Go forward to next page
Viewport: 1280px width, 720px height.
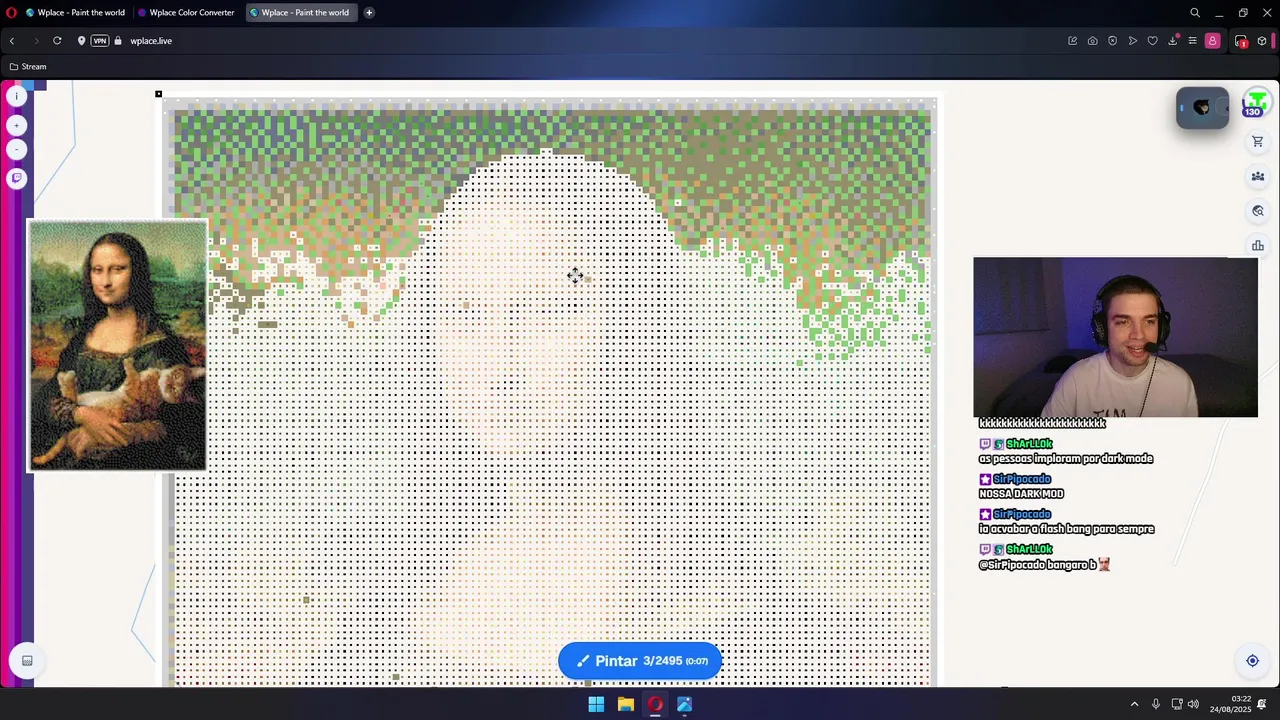[35, 41]
